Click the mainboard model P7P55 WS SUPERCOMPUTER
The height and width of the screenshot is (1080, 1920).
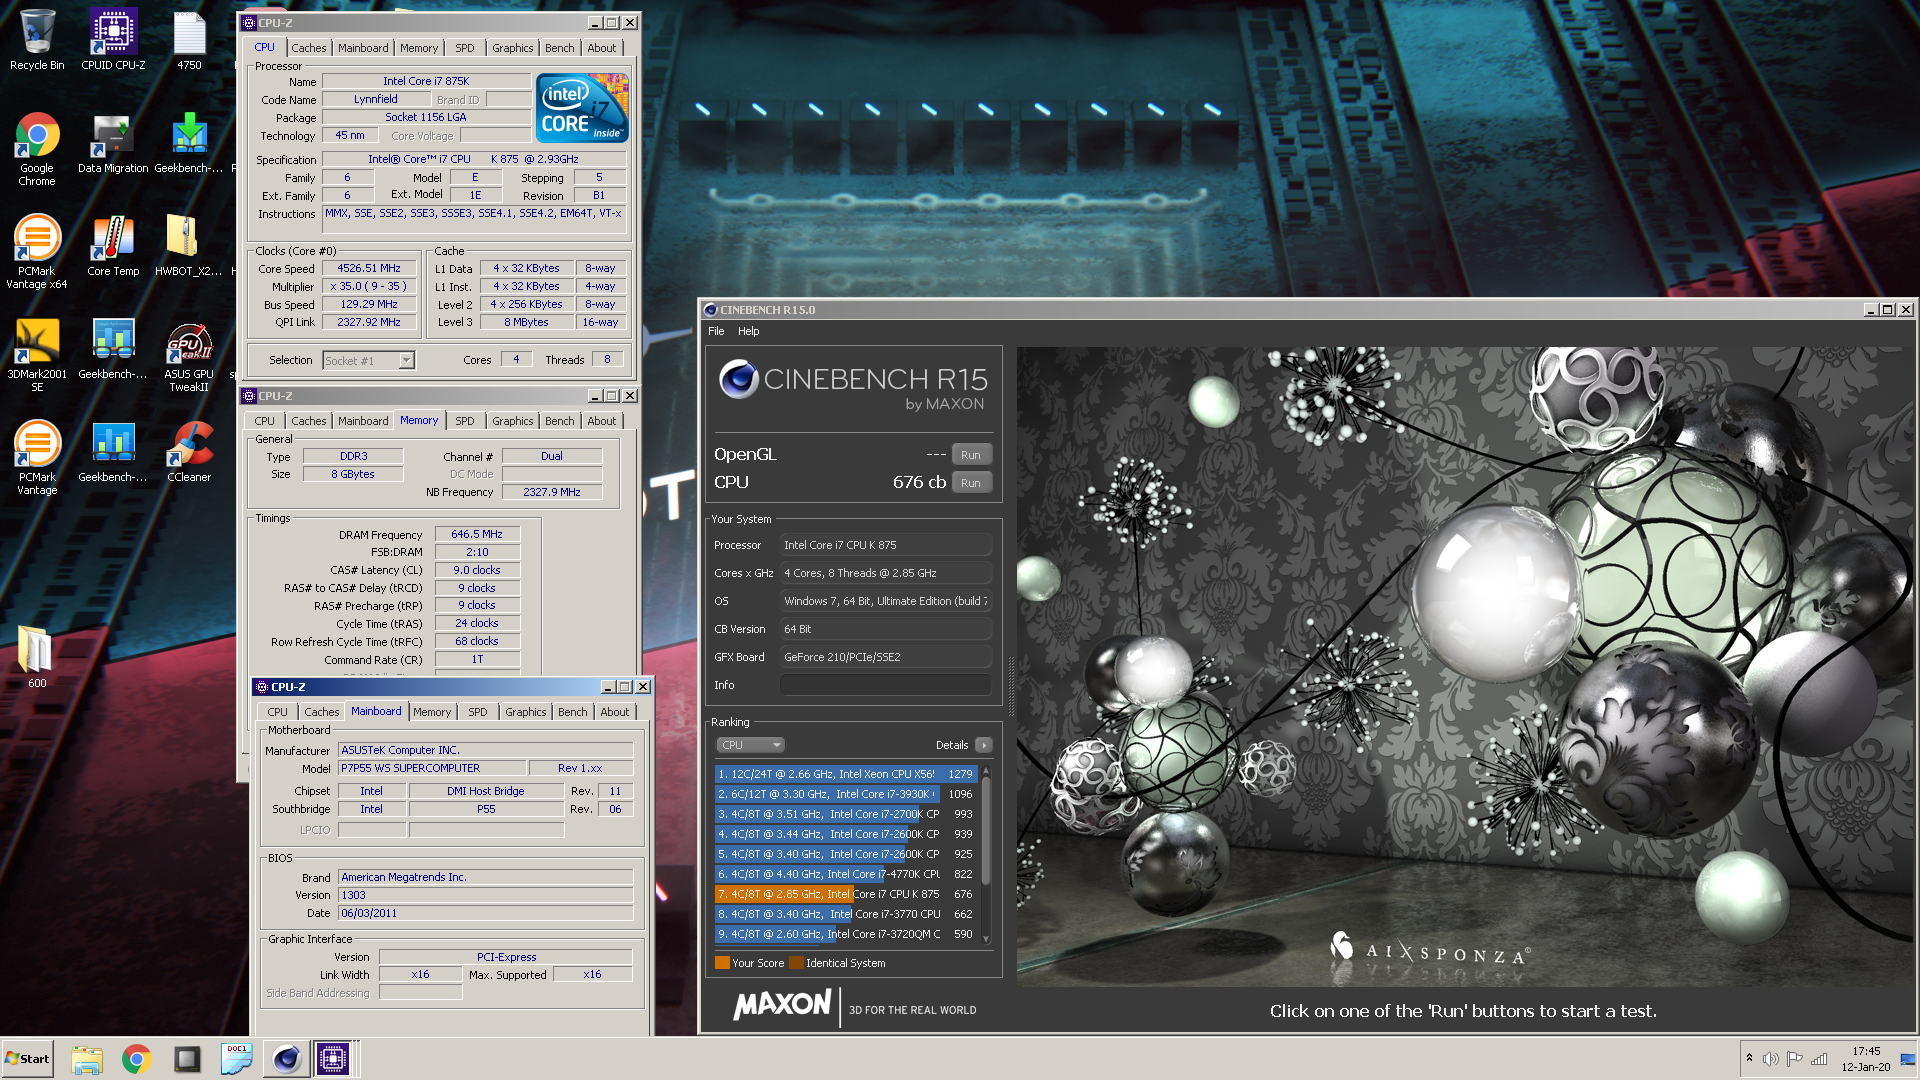pos(431,769)
